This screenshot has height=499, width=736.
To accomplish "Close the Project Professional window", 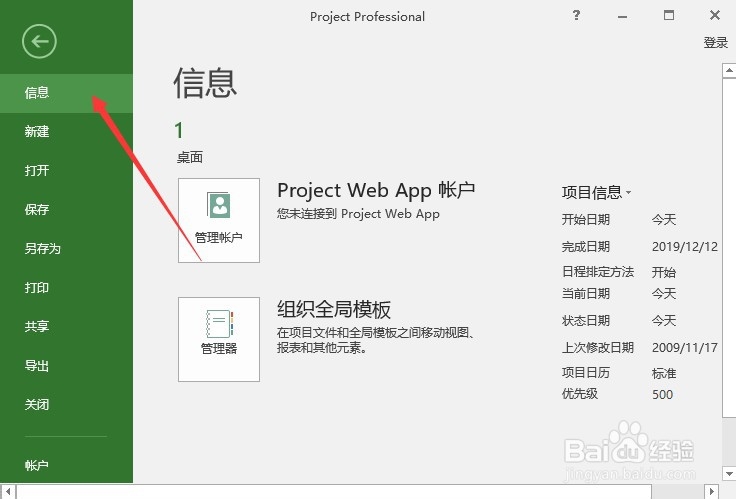I will click(x=715, y=15).
